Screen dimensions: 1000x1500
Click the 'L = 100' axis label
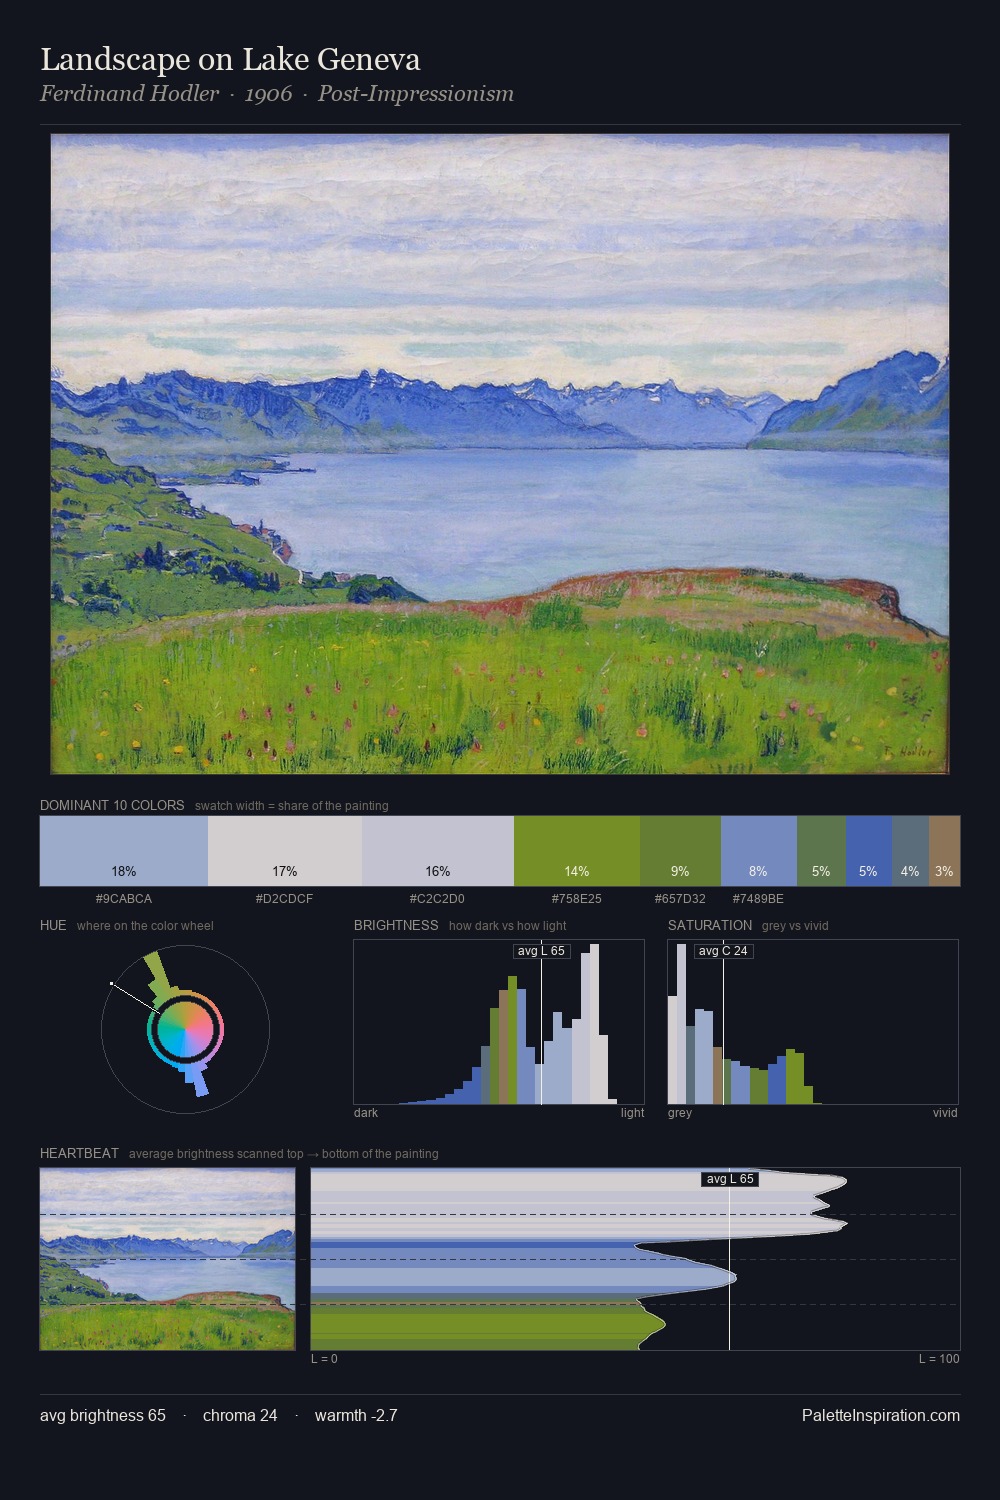[939, 1359]
